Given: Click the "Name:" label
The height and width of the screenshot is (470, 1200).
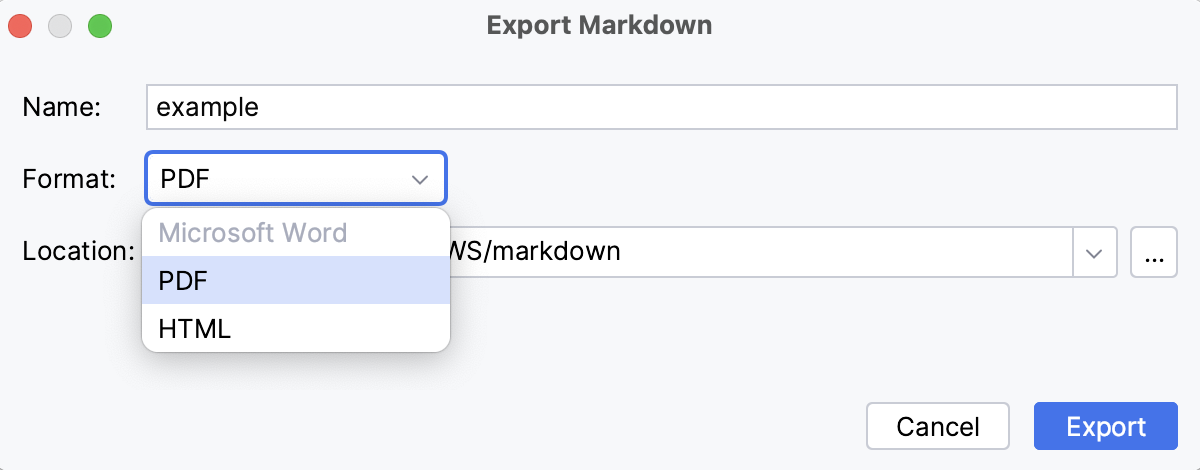Looking at the screenshot, I should point(62,107).
